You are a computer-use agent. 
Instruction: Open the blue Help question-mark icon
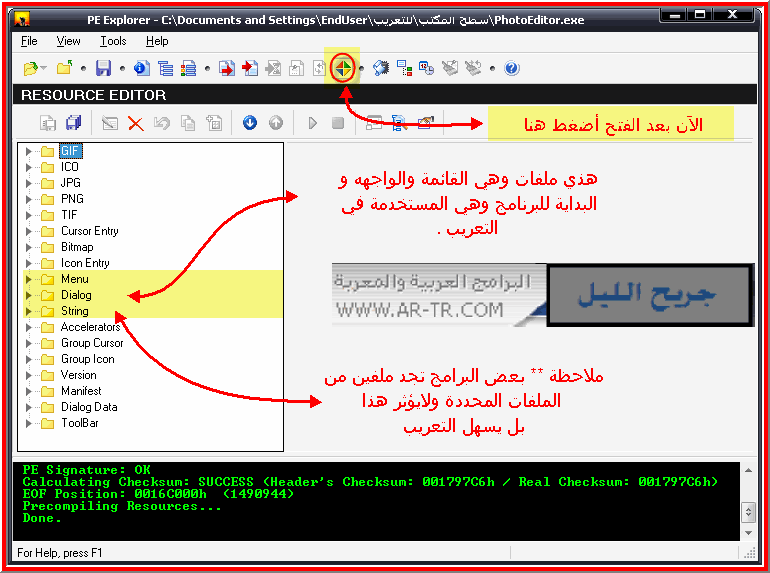(512, 68)
